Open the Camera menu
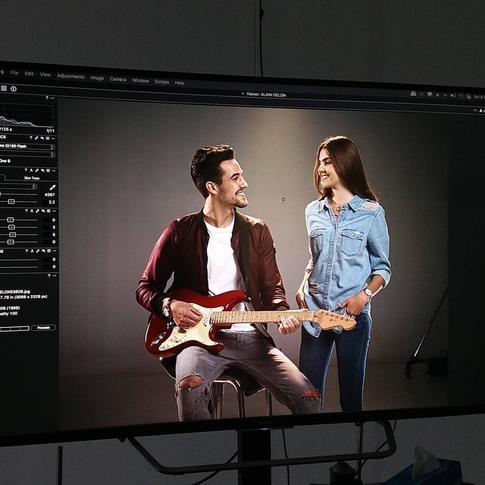Image resolution: width=485 pixels, height=485 pixels. pos(118,79)
